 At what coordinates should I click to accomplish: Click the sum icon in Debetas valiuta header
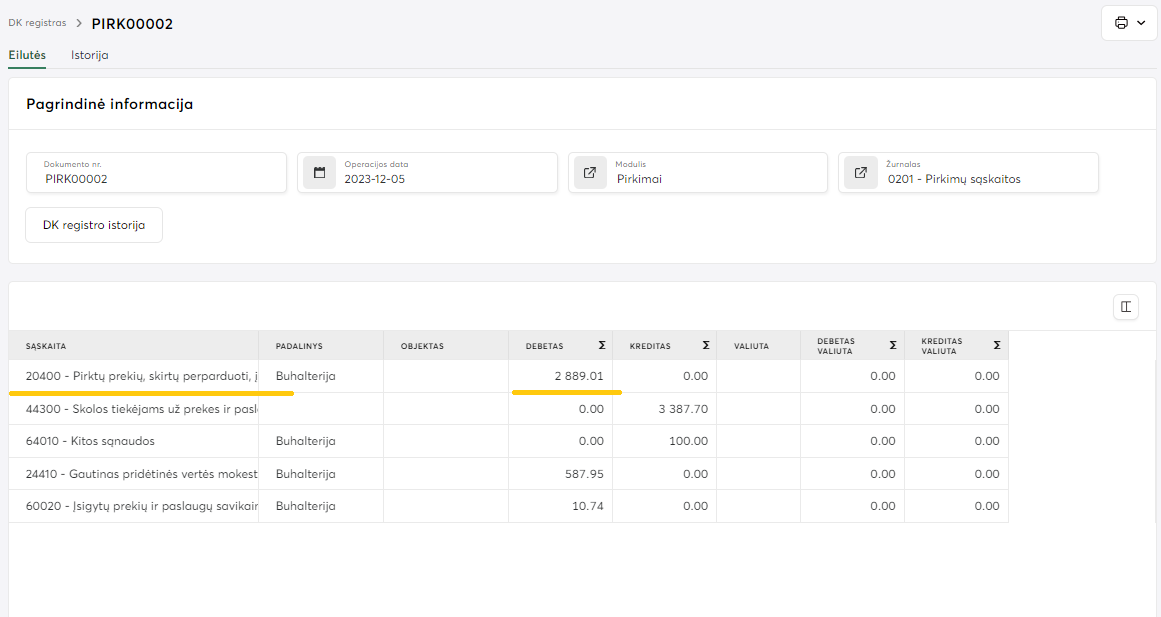tap(893, 346)
